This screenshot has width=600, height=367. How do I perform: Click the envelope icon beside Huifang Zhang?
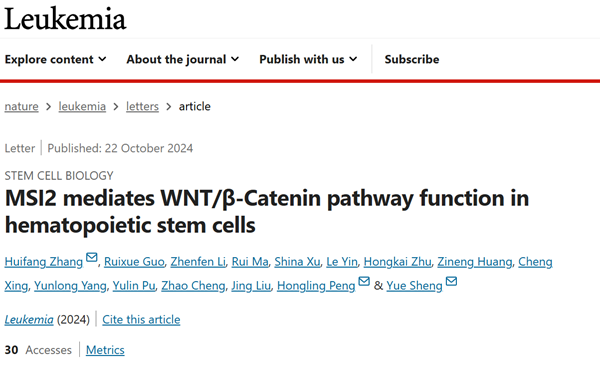point(91,257)
